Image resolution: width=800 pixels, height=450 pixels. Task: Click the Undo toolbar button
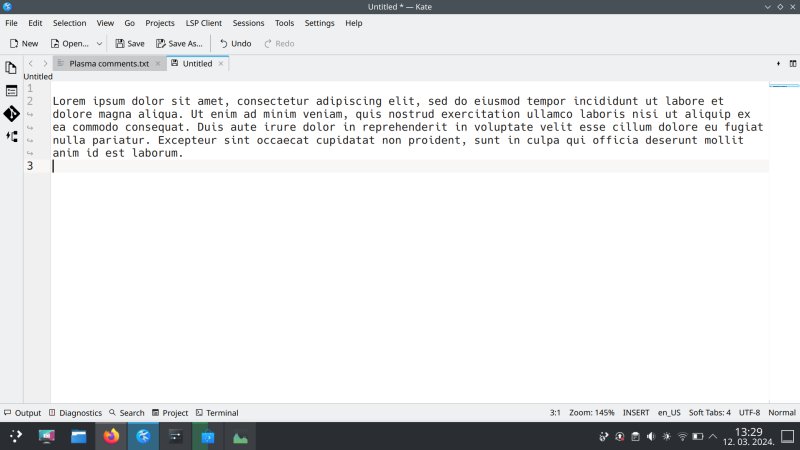pyautogui.click(x=235, y=44)
